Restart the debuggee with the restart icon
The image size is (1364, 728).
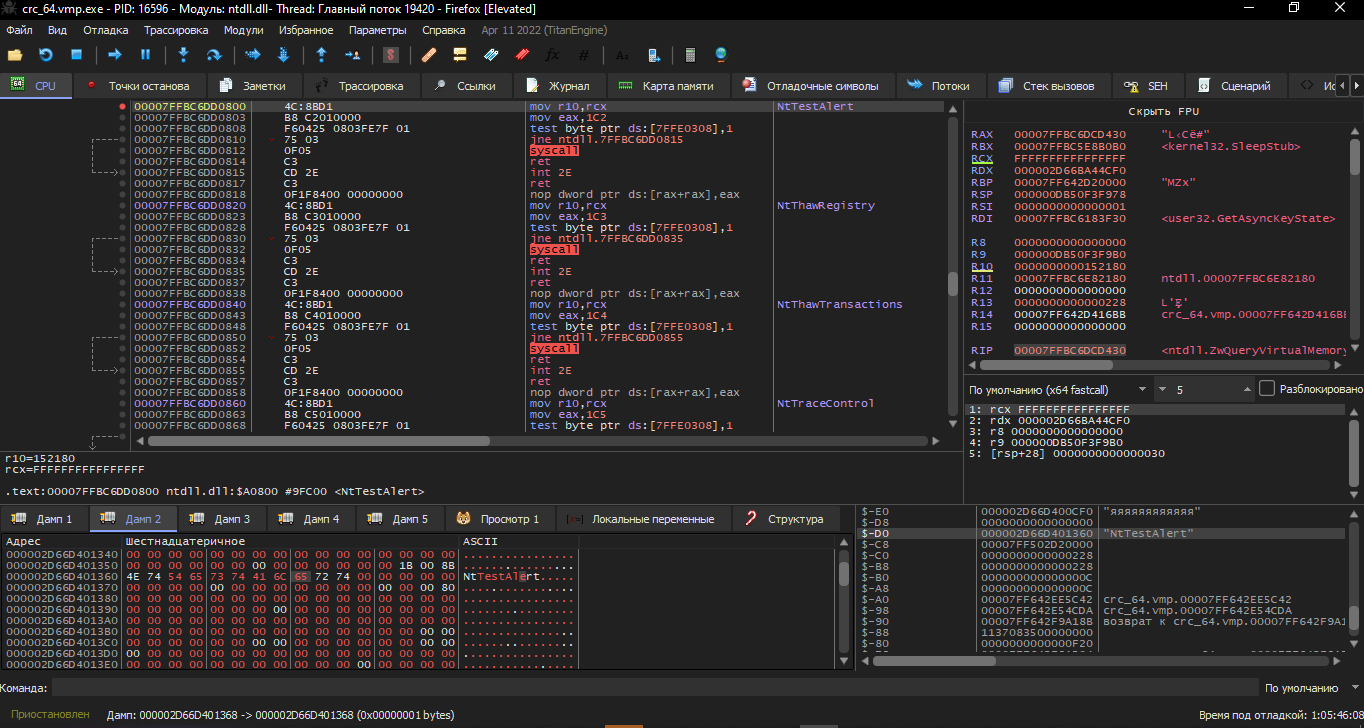[45, 55]
